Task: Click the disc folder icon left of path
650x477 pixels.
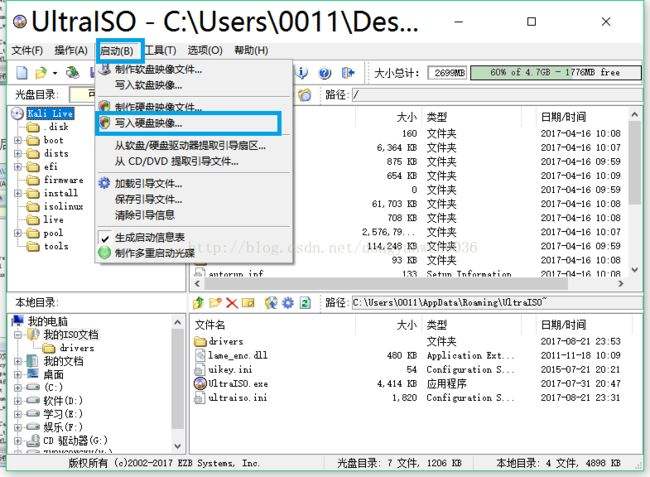Action: point(305,95)
